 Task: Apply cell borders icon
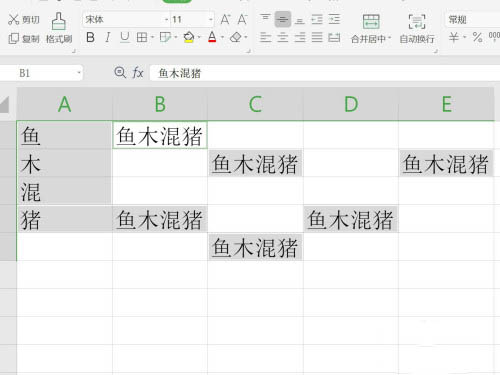(142, 37)
